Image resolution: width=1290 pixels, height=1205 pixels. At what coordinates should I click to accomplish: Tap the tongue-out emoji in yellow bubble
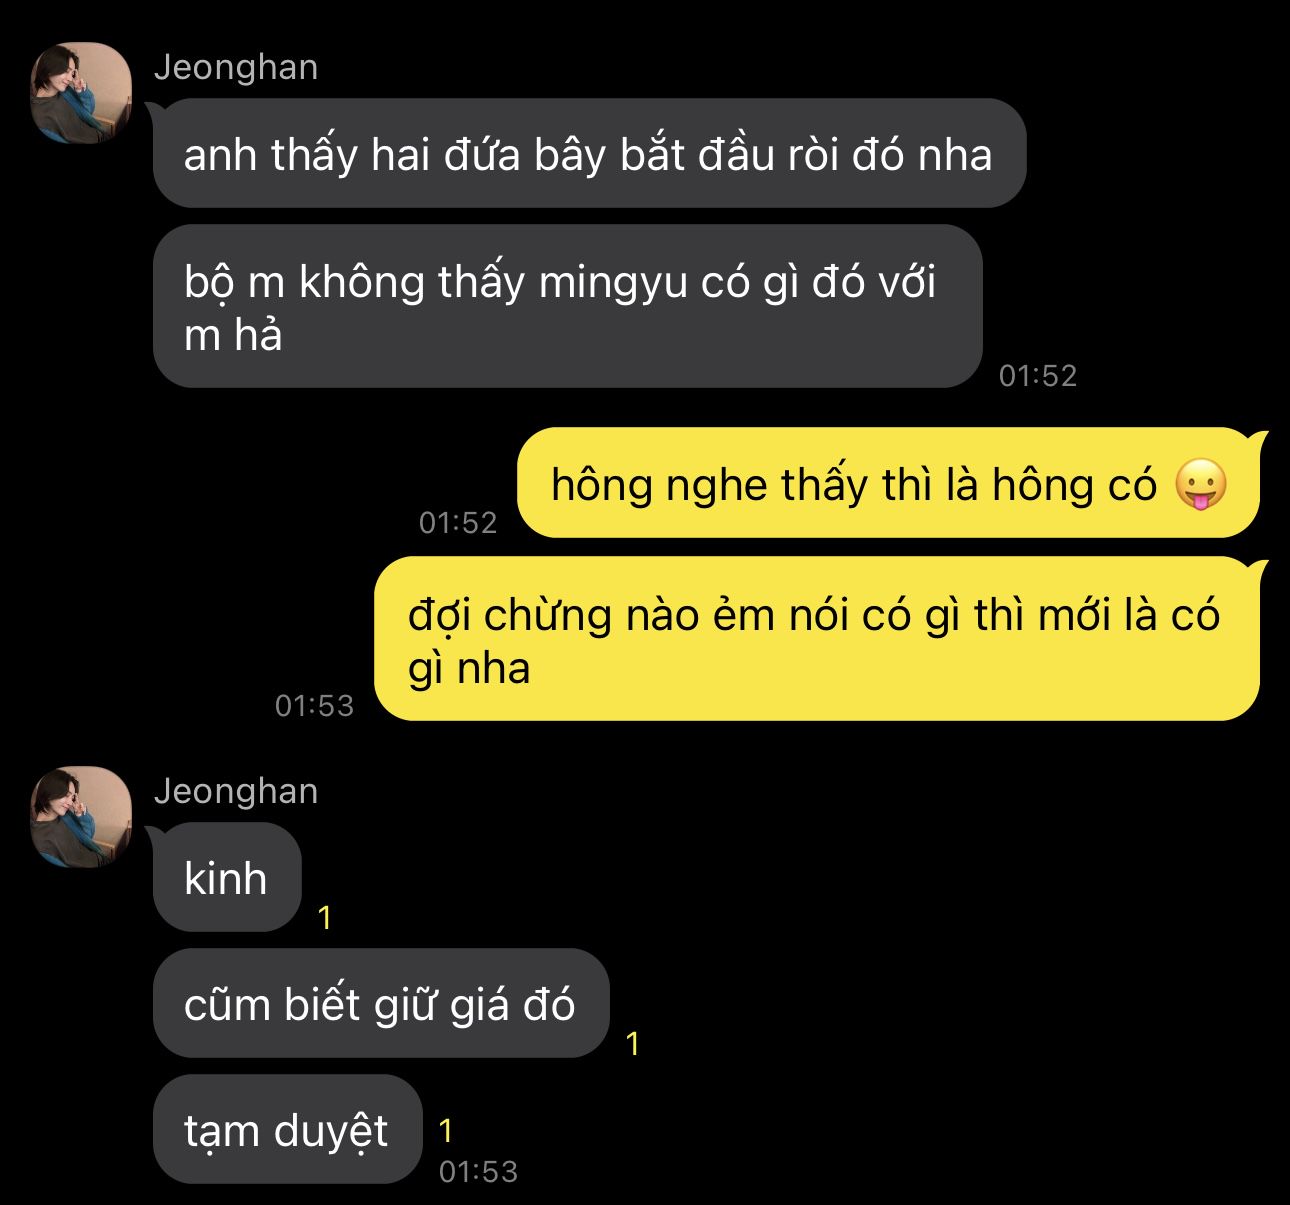[x=1200, y=485]
